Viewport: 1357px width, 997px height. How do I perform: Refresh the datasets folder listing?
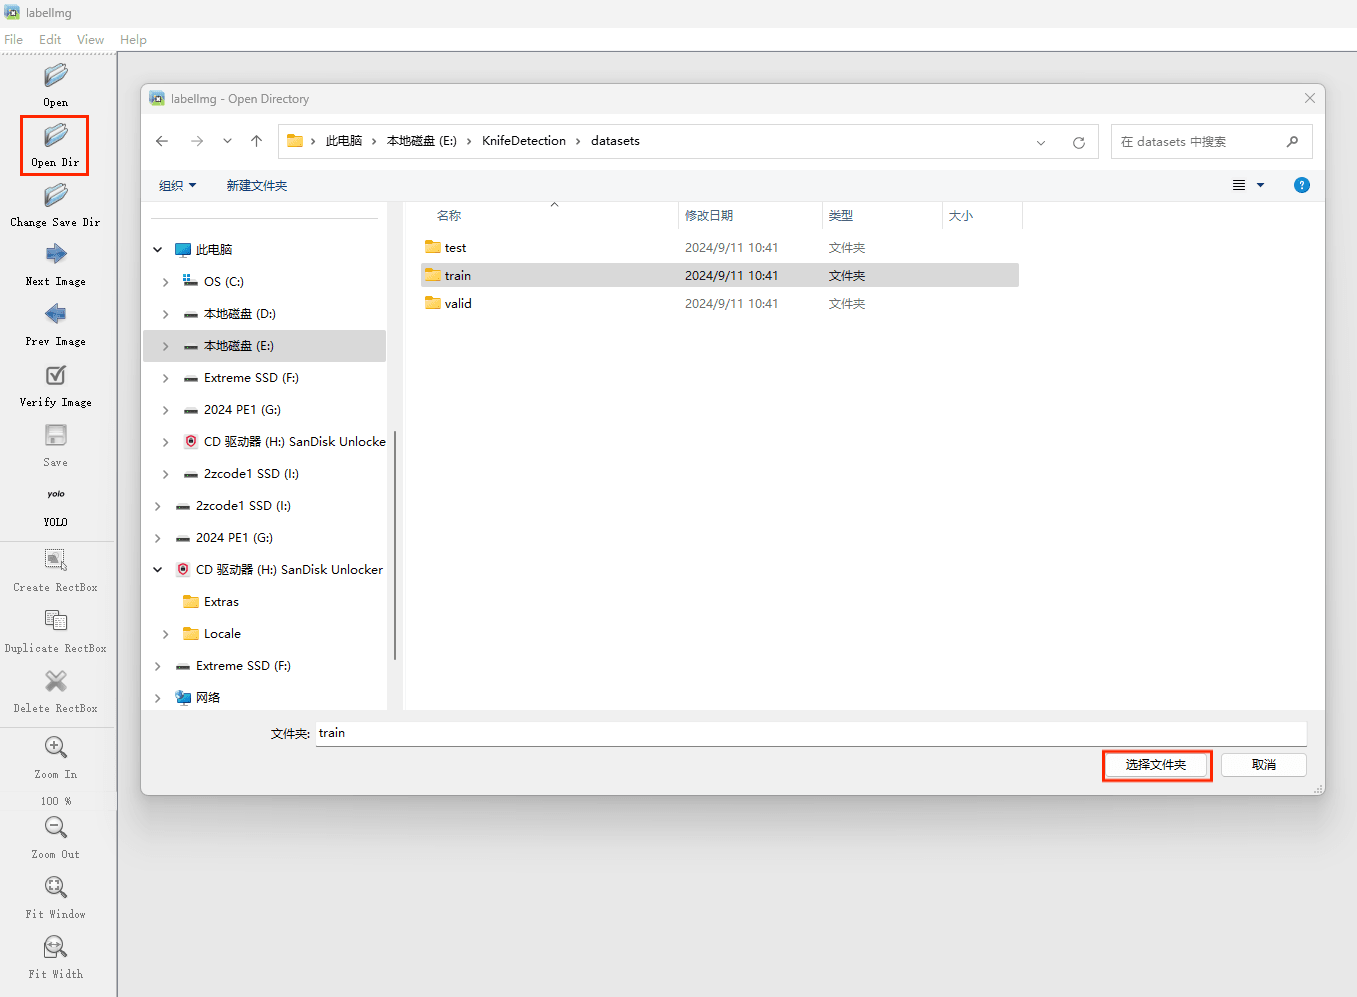[1078, 142]
